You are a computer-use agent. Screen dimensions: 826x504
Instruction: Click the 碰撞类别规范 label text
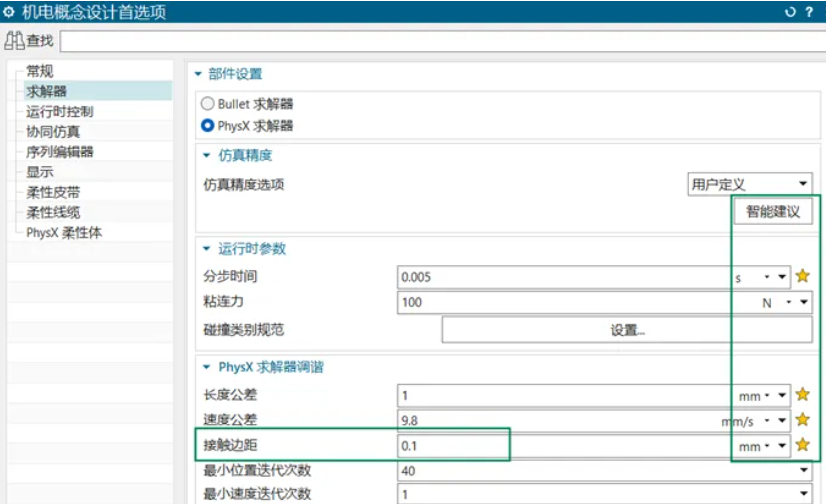click(243, 330)
